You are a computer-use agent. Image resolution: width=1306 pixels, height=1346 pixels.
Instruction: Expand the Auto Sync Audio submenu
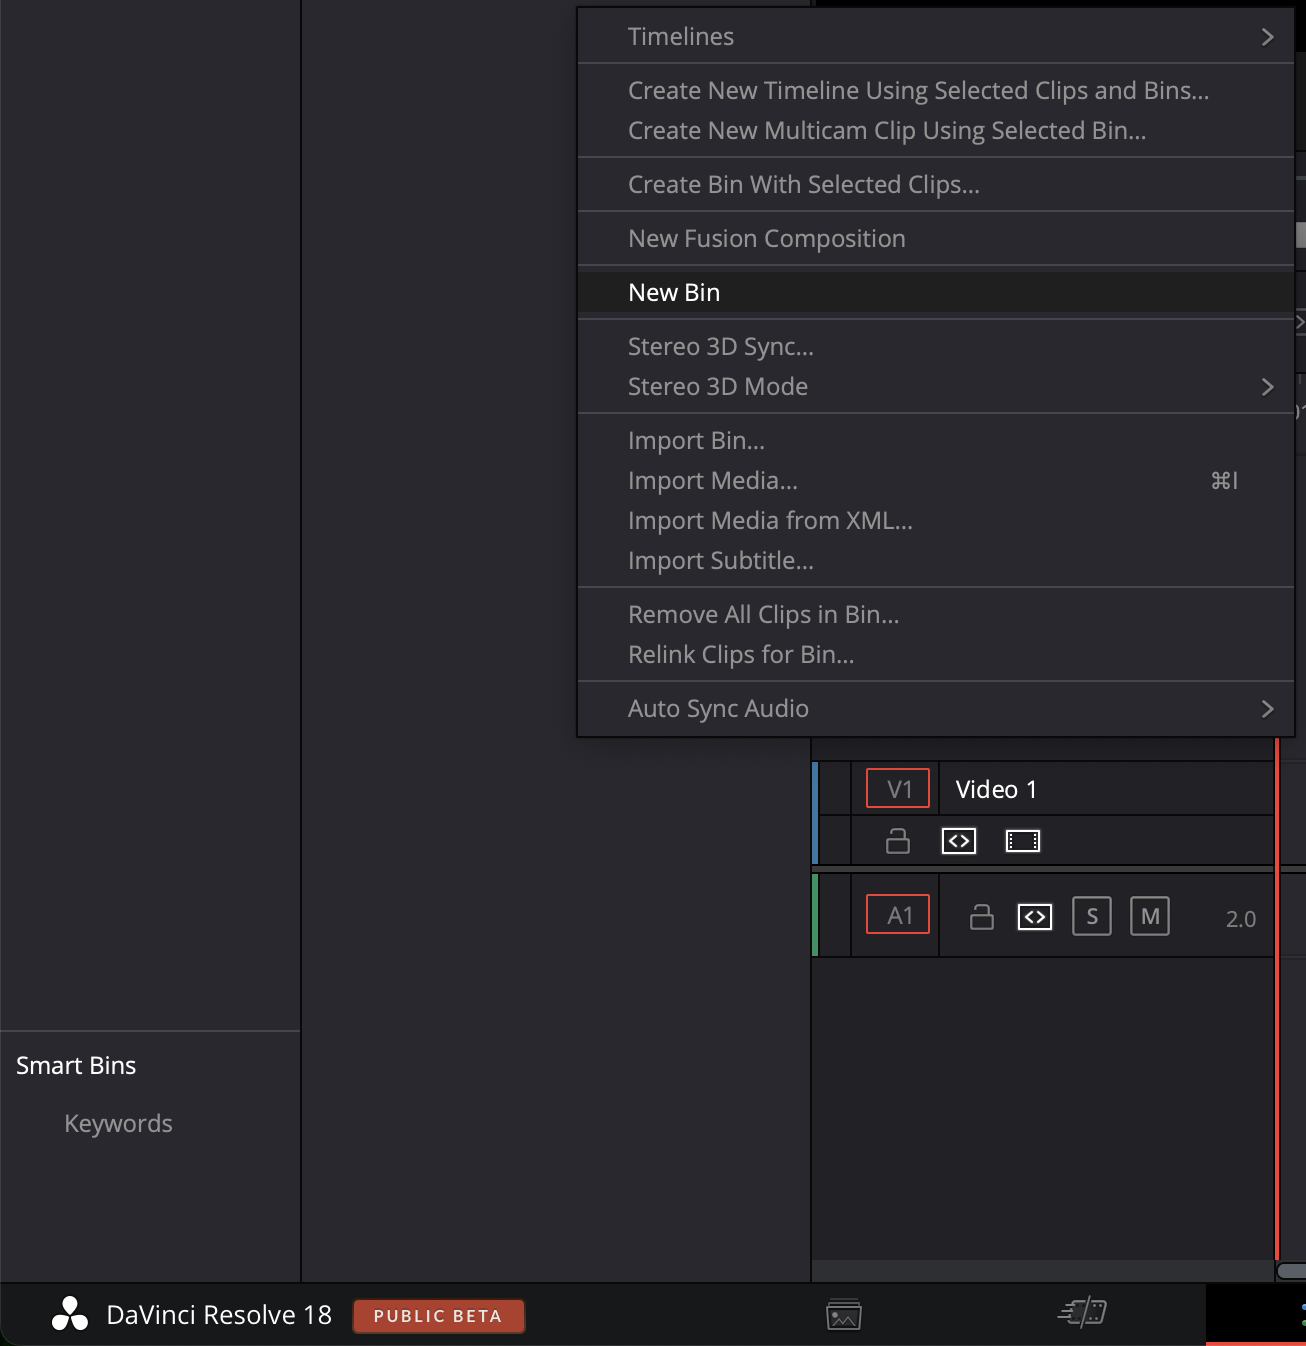936,708
